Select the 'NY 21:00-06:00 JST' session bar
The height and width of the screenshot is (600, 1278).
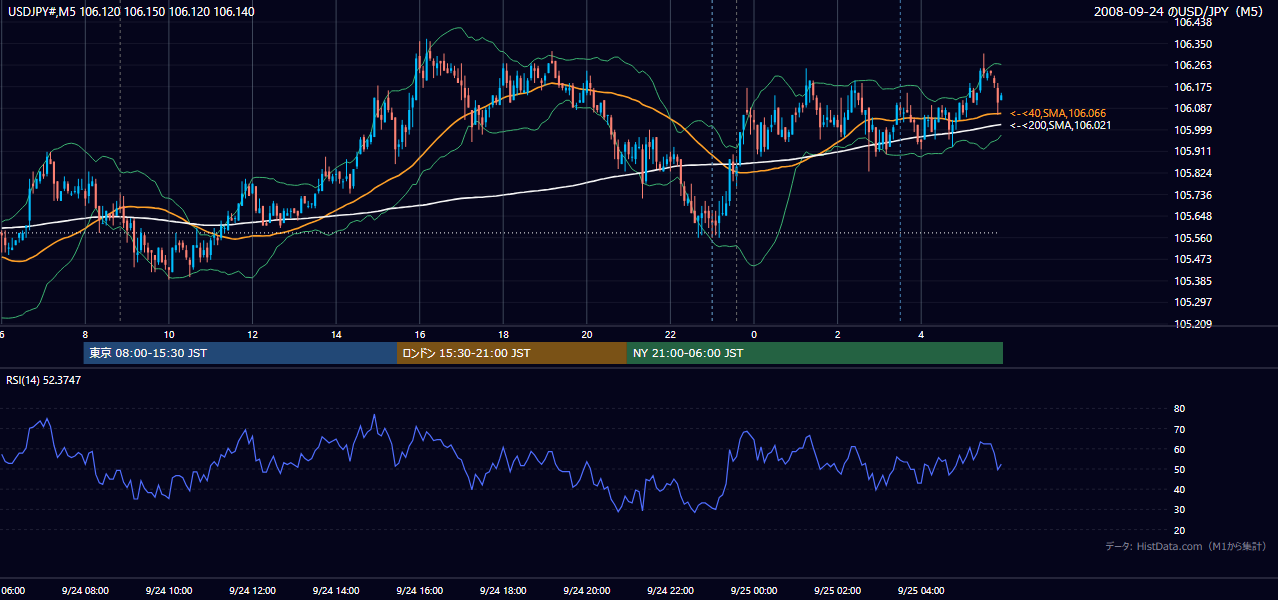click(815, 353)
